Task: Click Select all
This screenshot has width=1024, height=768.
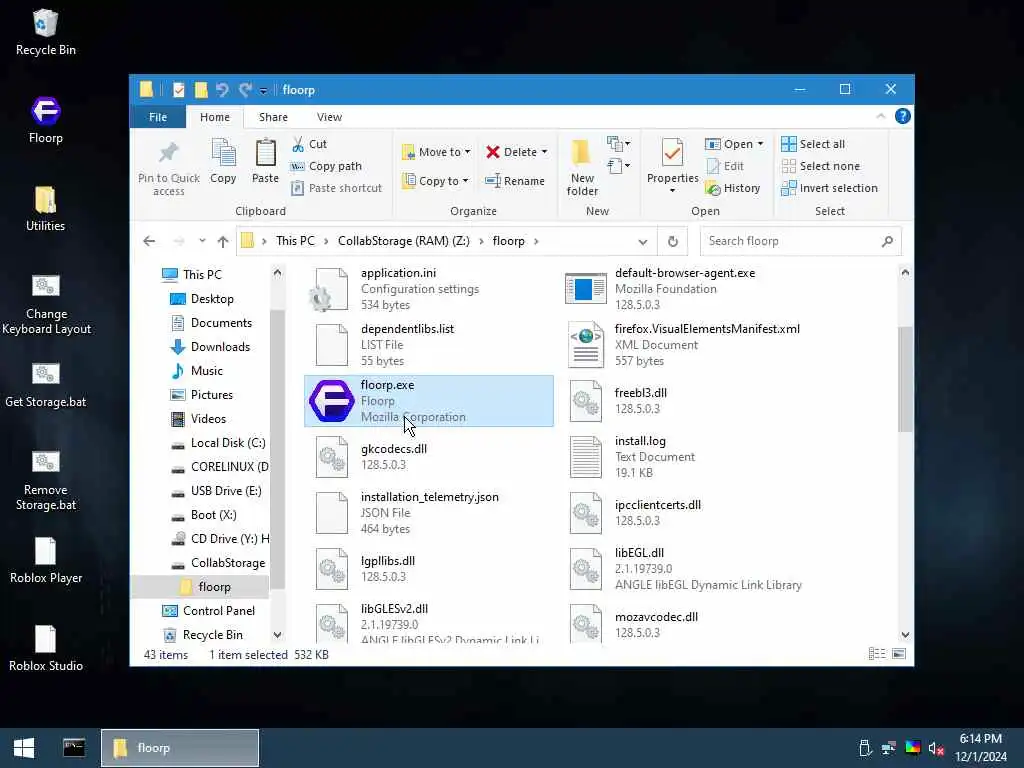Action: click(x=813, y=144)
